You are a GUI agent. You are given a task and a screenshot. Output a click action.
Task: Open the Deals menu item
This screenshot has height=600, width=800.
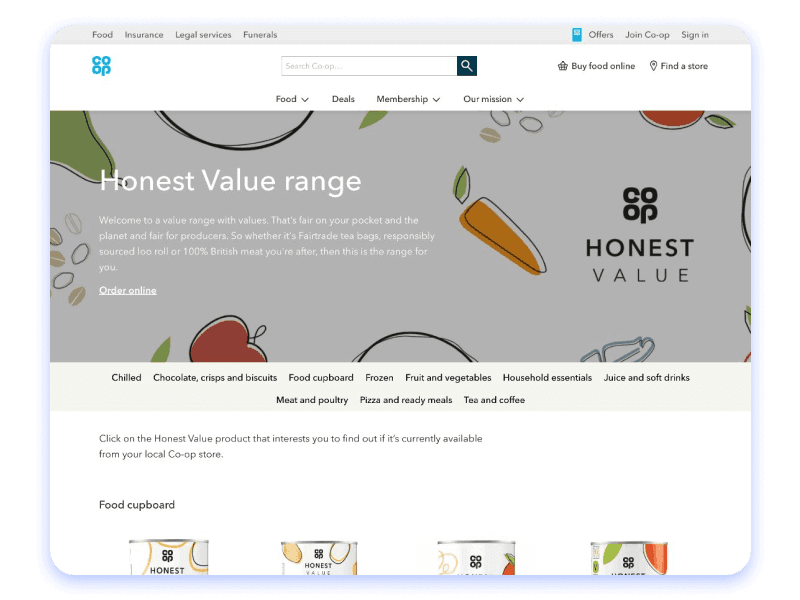pyautogui.click(x=343, y=99)
